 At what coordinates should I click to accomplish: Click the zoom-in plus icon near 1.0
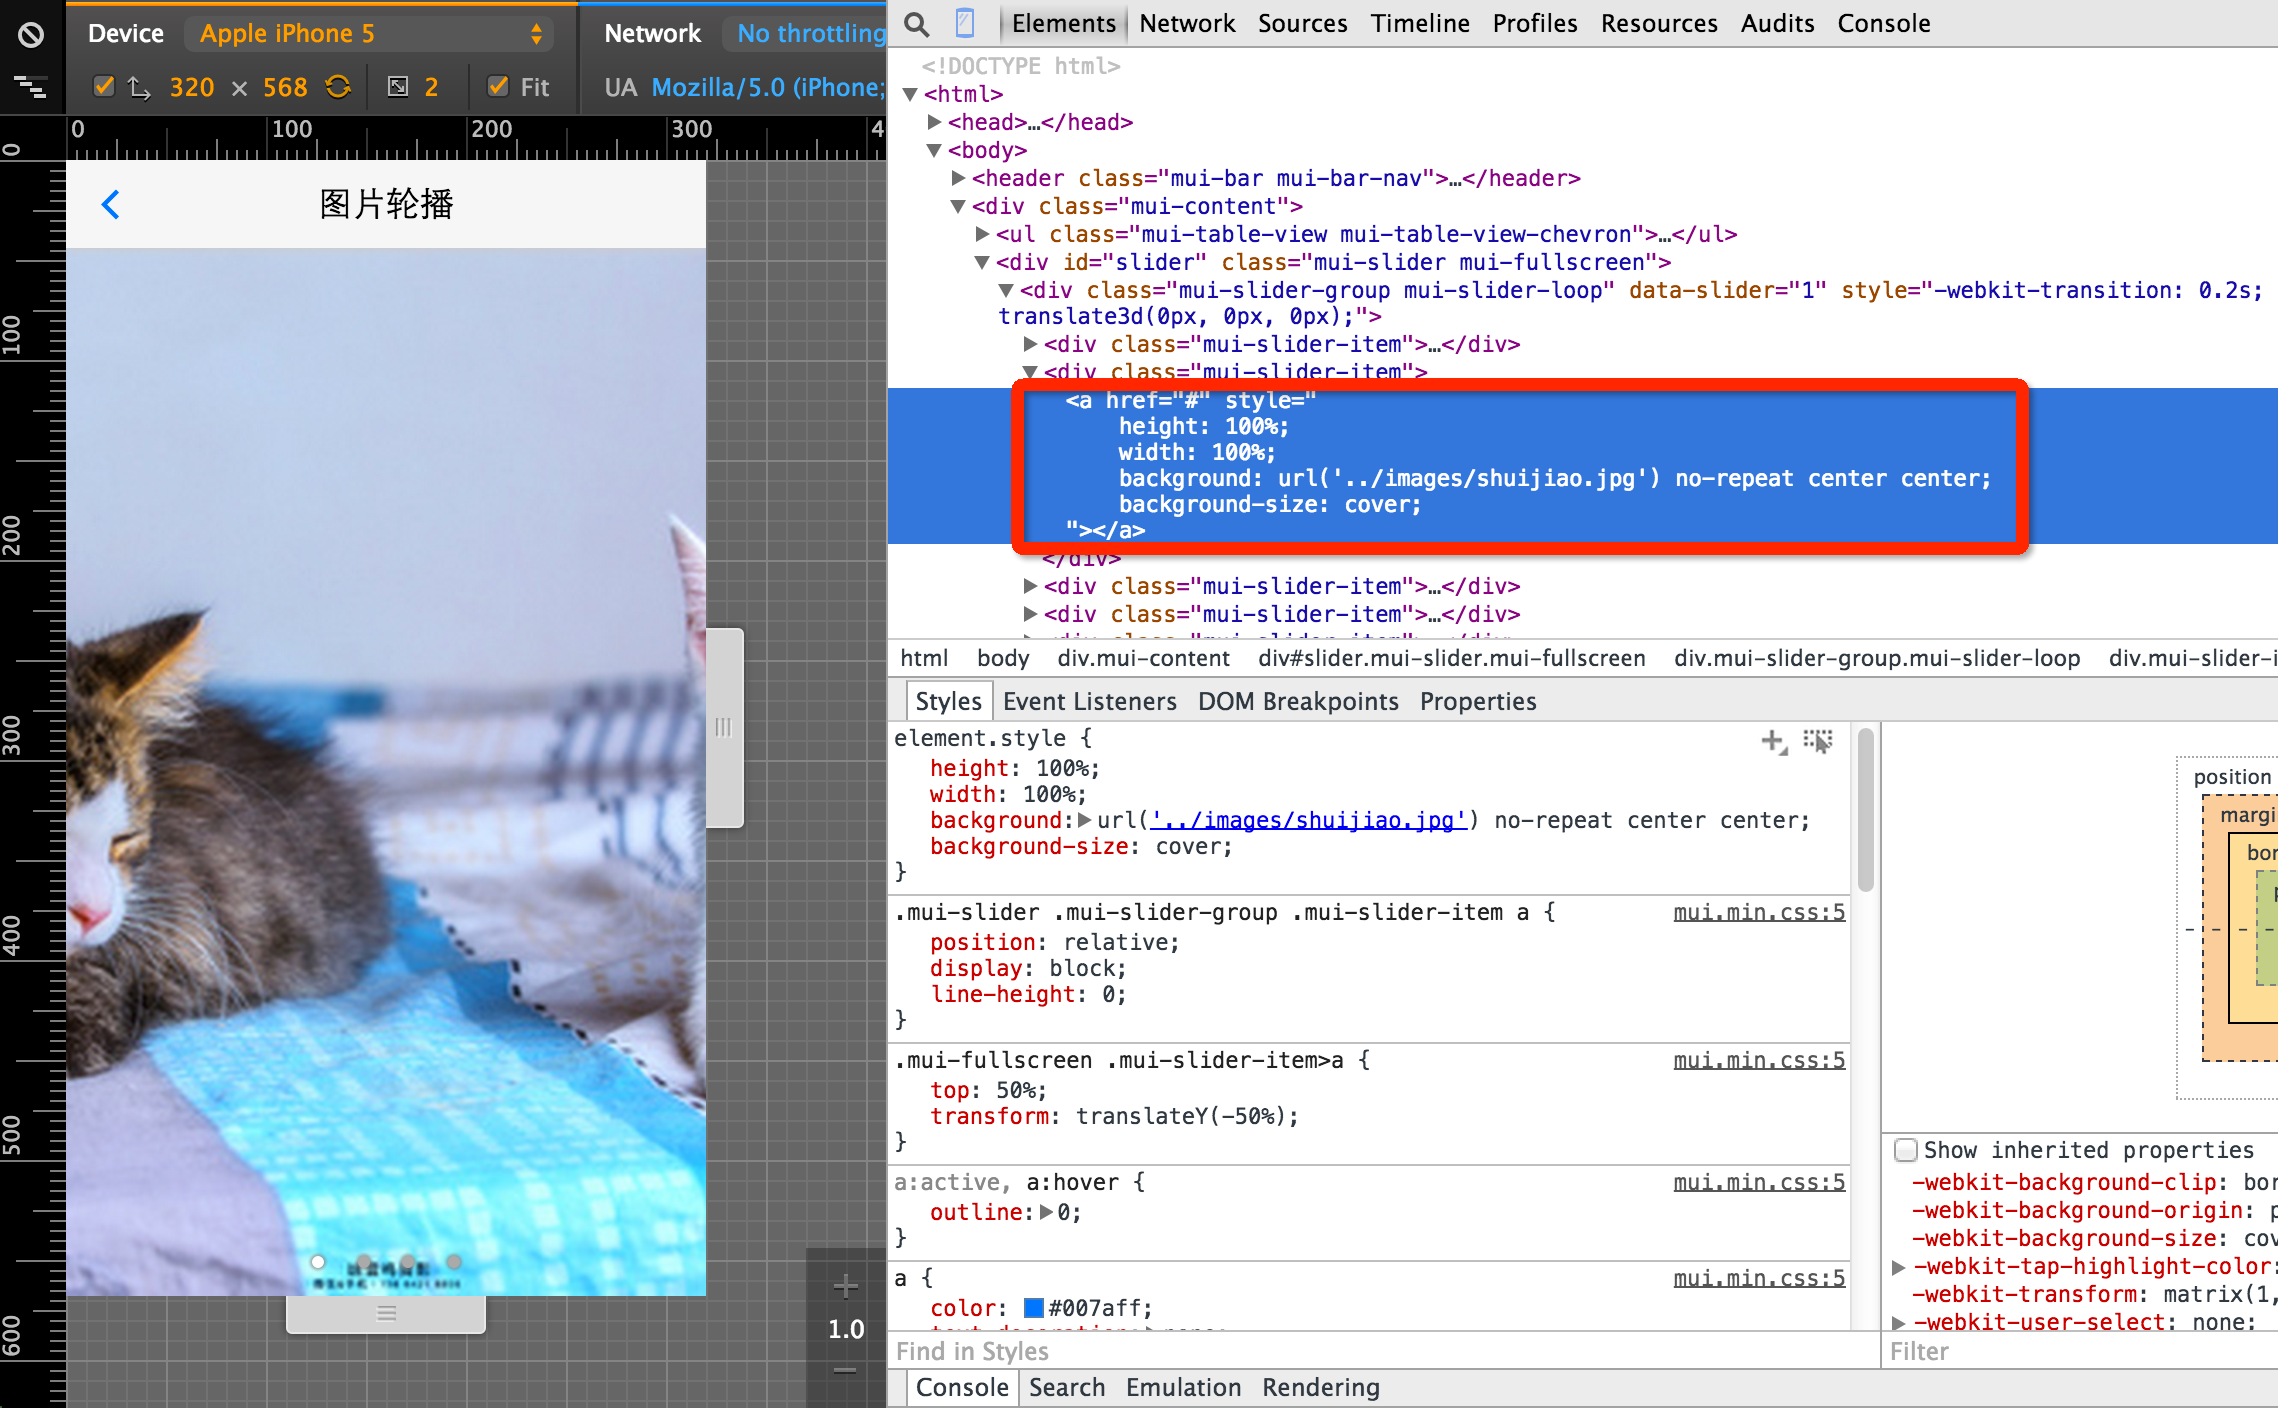[x=845, y=1287]
